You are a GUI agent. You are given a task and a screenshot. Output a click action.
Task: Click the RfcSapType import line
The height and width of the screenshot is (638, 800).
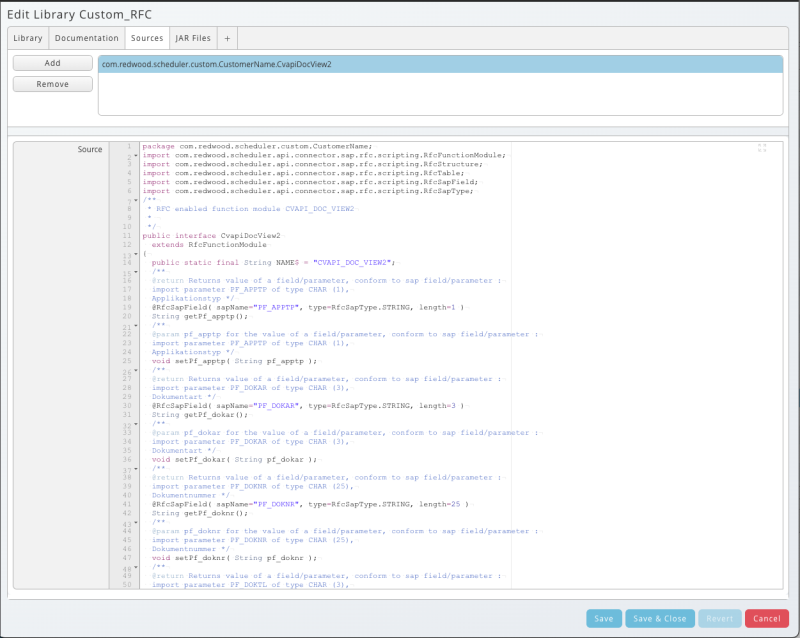(308, 191)
